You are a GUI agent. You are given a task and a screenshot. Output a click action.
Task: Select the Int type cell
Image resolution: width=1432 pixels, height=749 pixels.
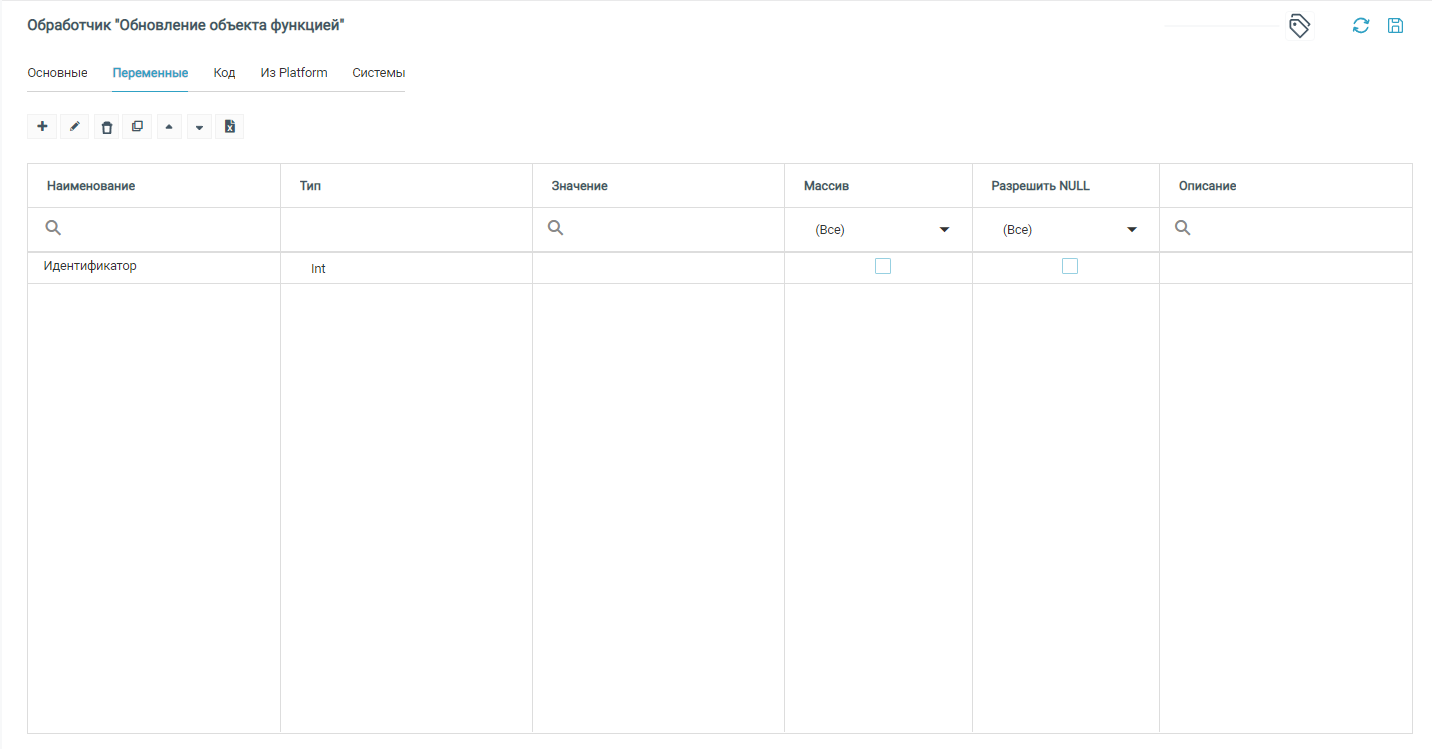click(318, 269)
